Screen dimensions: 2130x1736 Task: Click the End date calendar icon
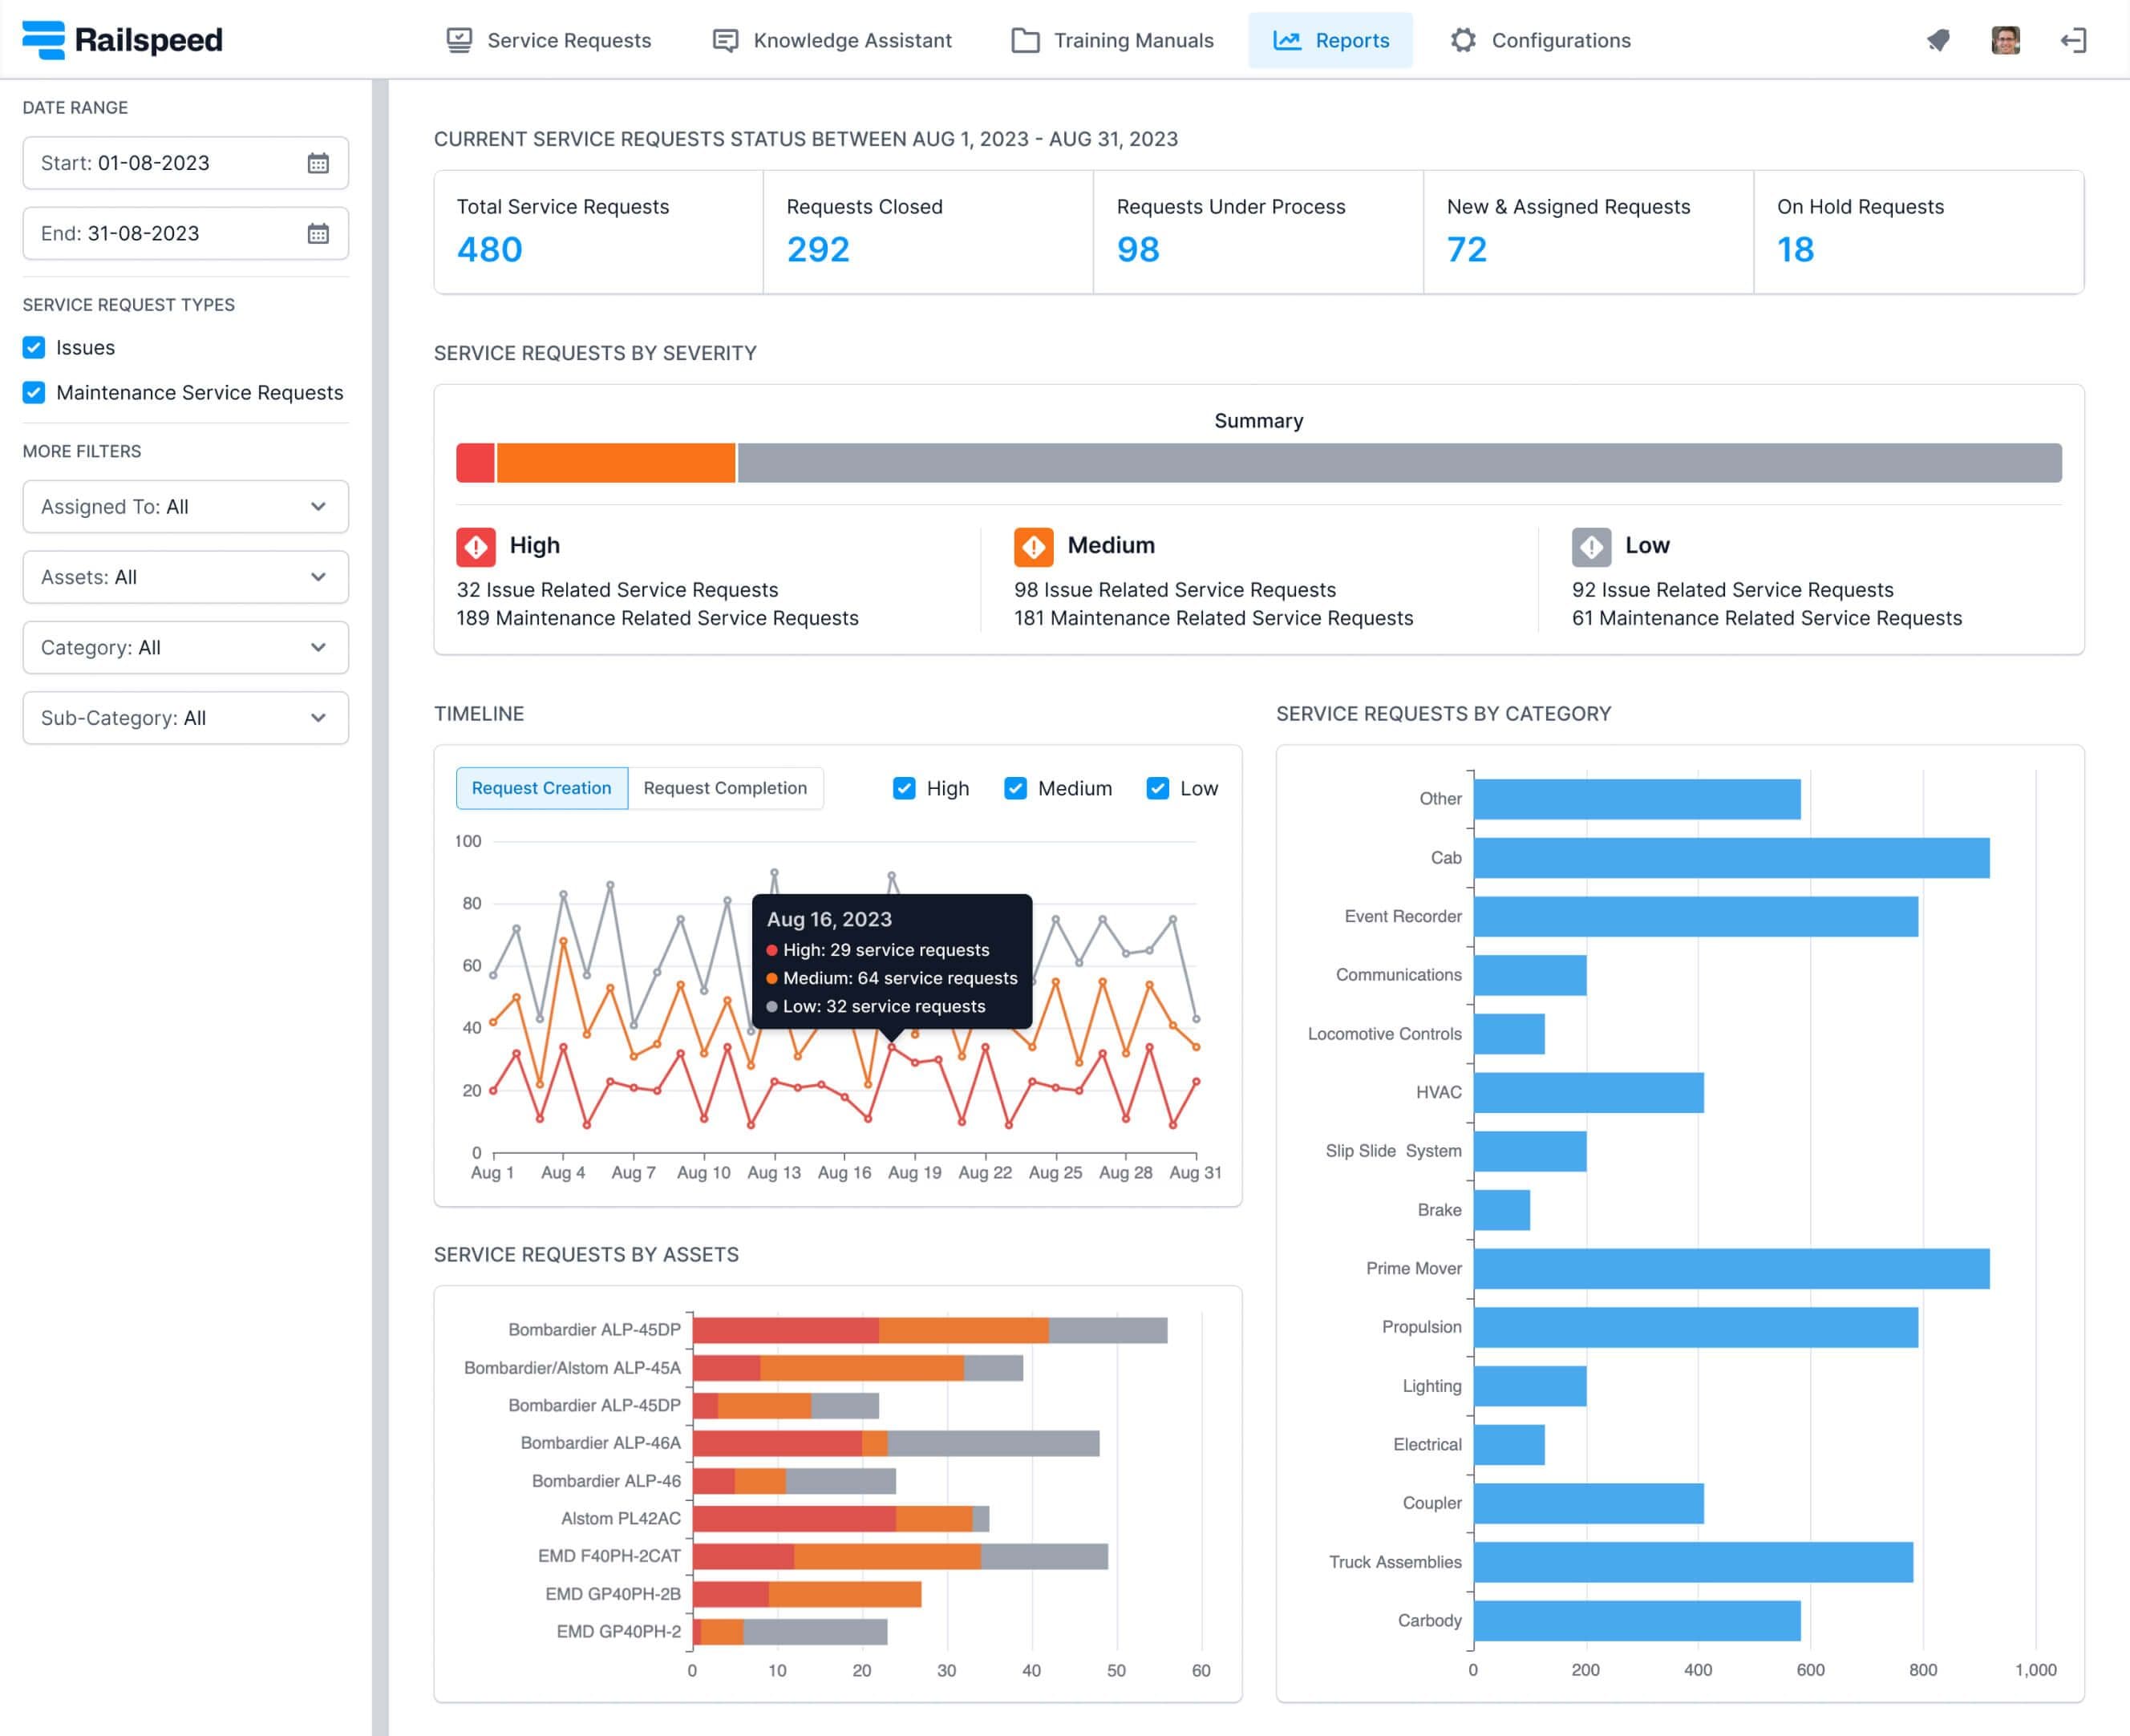[x=318, y=232]
